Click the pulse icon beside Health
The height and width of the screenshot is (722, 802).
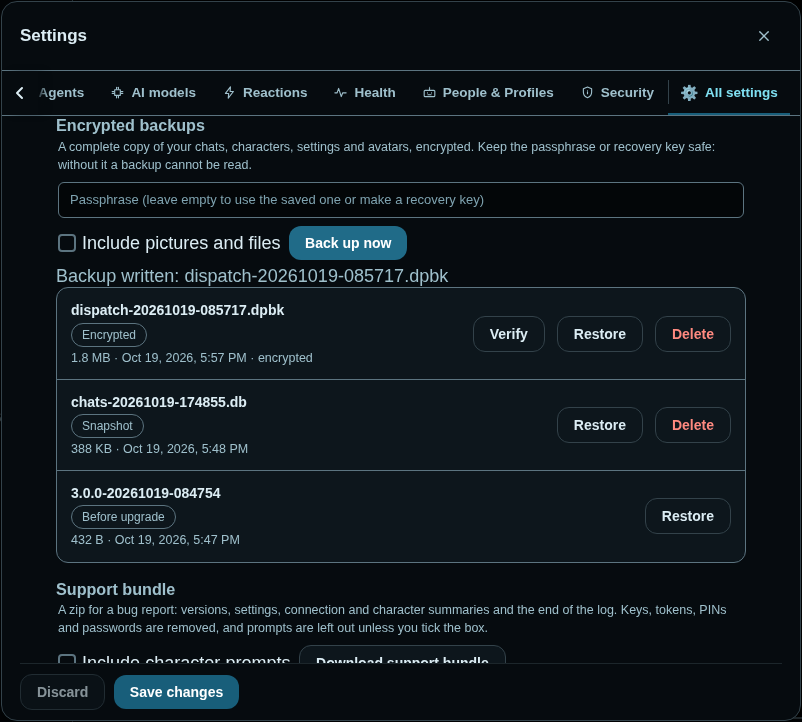(340, 93)
